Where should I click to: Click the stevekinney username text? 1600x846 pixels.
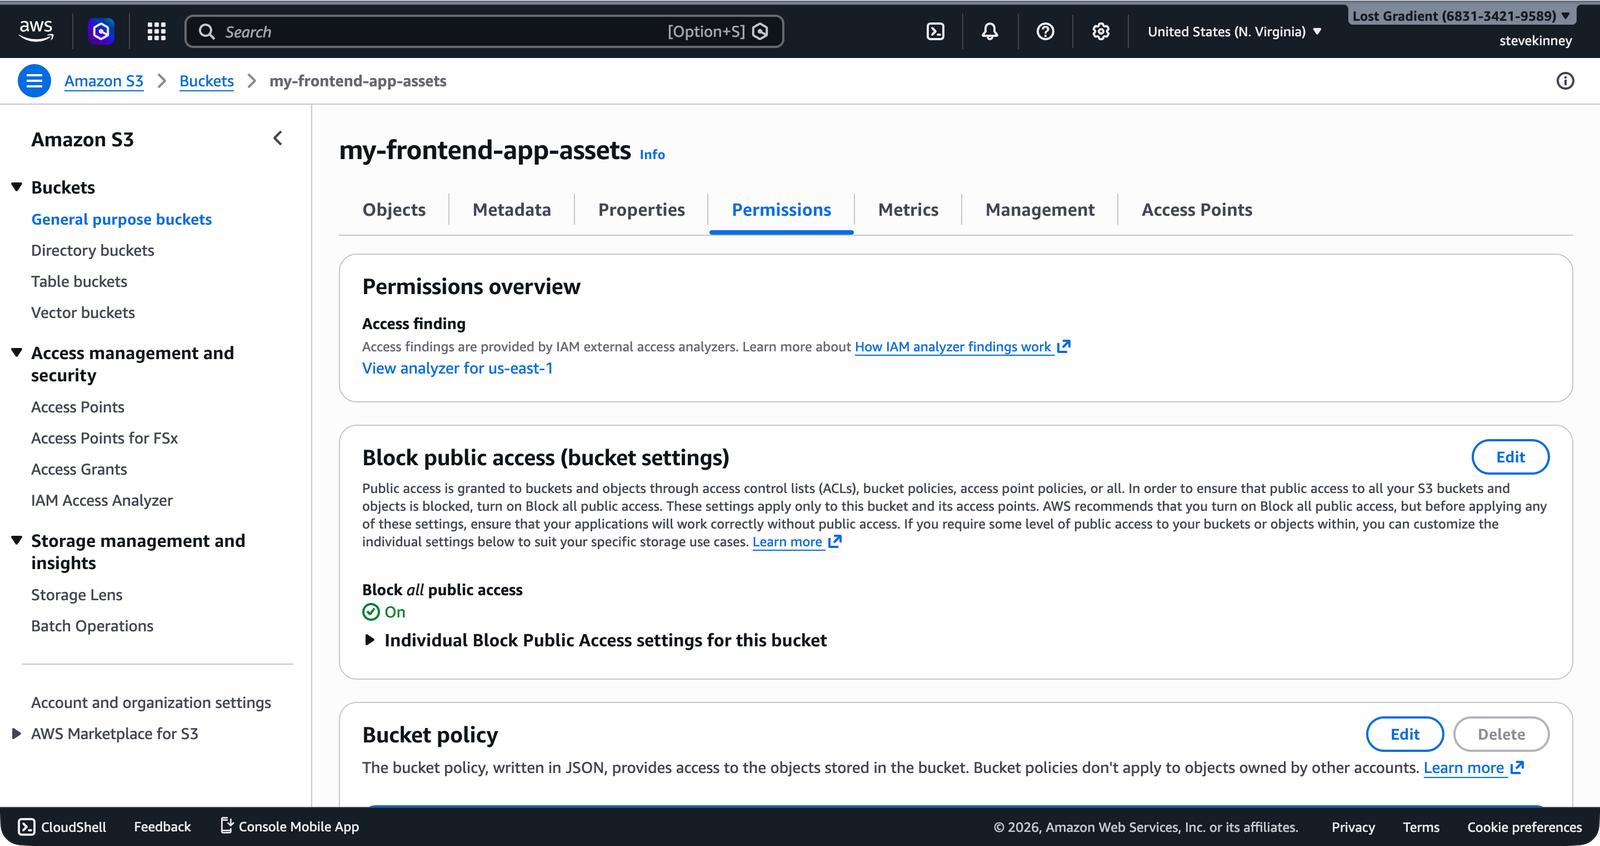tap(1535, 41)
